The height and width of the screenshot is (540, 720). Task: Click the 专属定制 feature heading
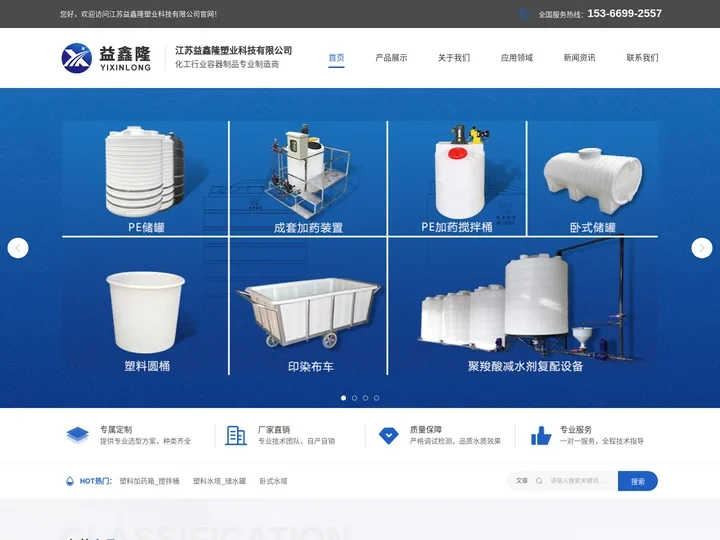(116, 430)
